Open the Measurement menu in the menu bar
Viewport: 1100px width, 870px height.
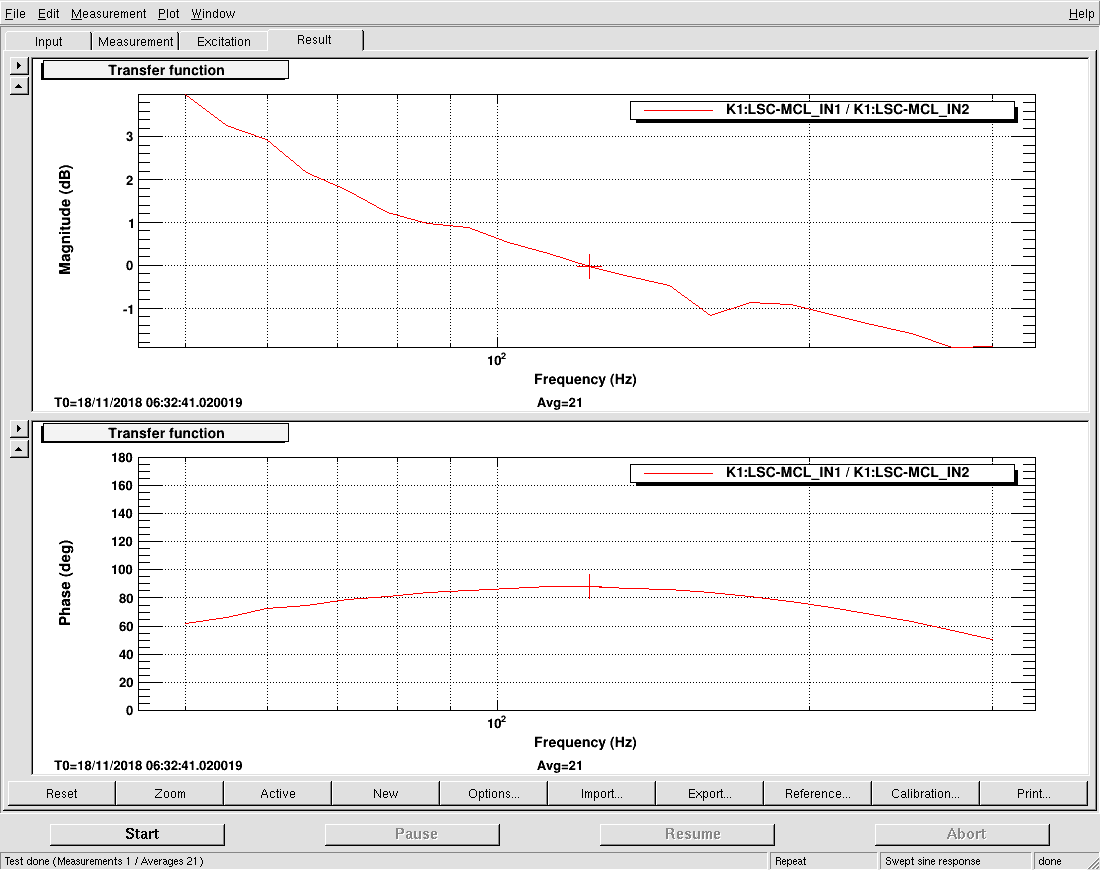coord(109,13)
